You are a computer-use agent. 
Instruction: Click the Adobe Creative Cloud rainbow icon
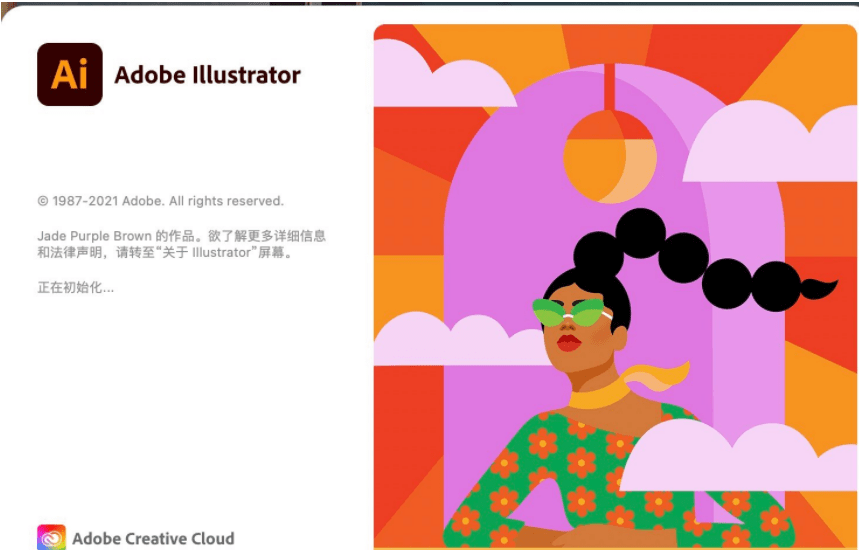[51, 537]
